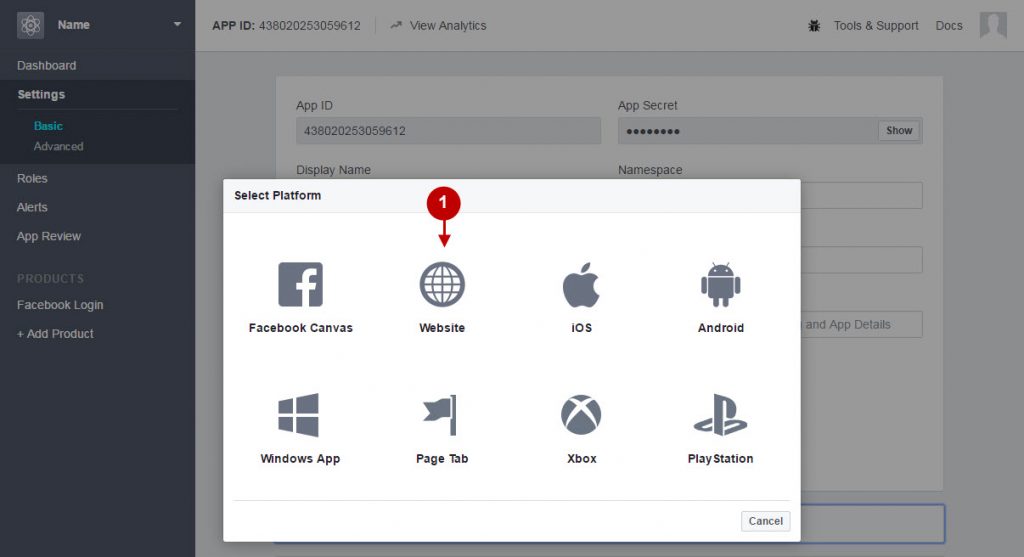This screenshot has width=1024, height=557.
Task: Click the Website label text
Action: click(x=442, y=328)
